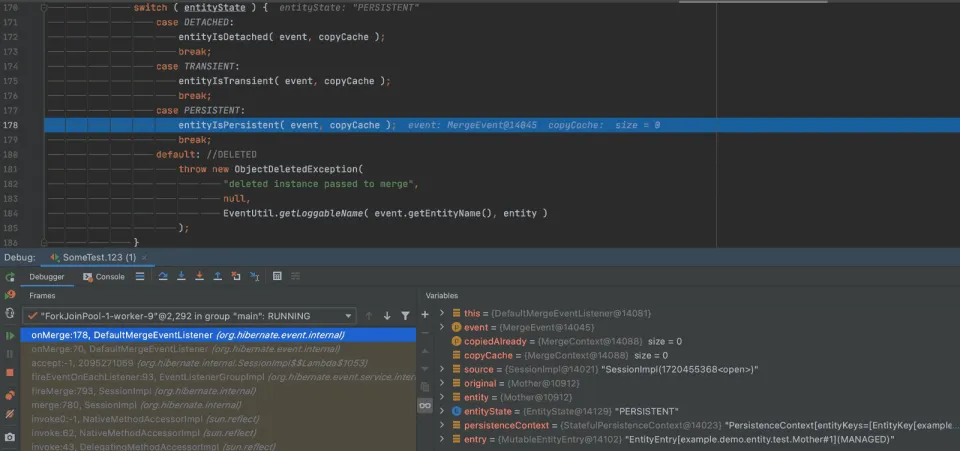Click the fold marker at line 186
The width and height of the screenshot is (960, 451).
point(44,242)
